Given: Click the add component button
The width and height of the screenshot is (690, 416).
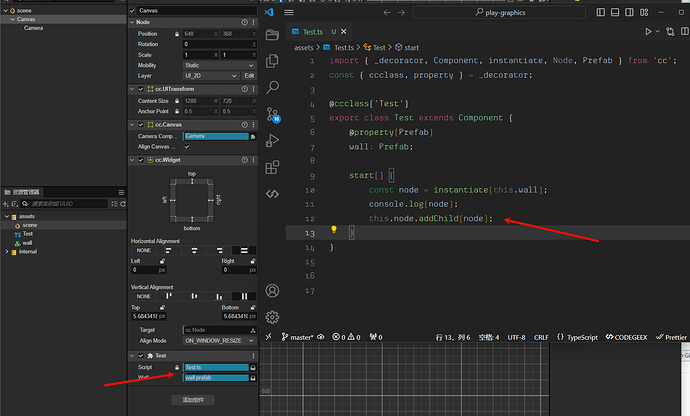Looking at the screenshot, I should [x=192, y=400].
